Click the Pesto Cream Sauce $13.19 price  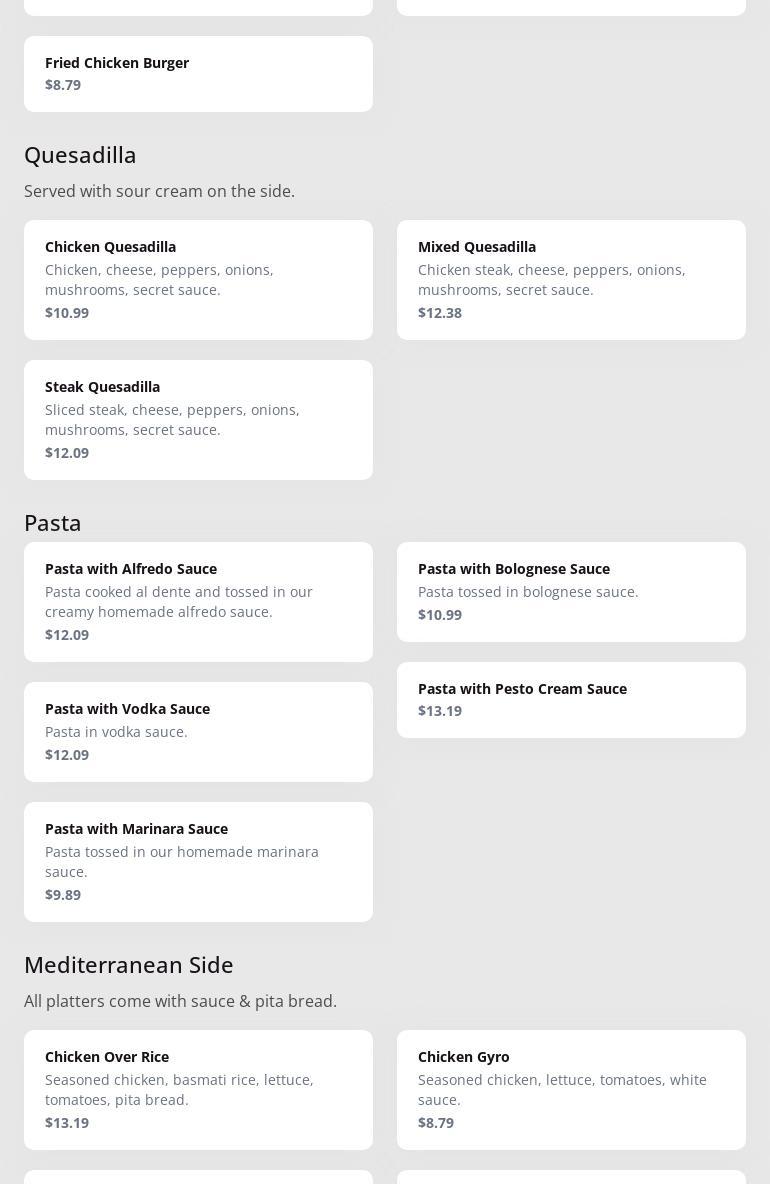(440, 711)
